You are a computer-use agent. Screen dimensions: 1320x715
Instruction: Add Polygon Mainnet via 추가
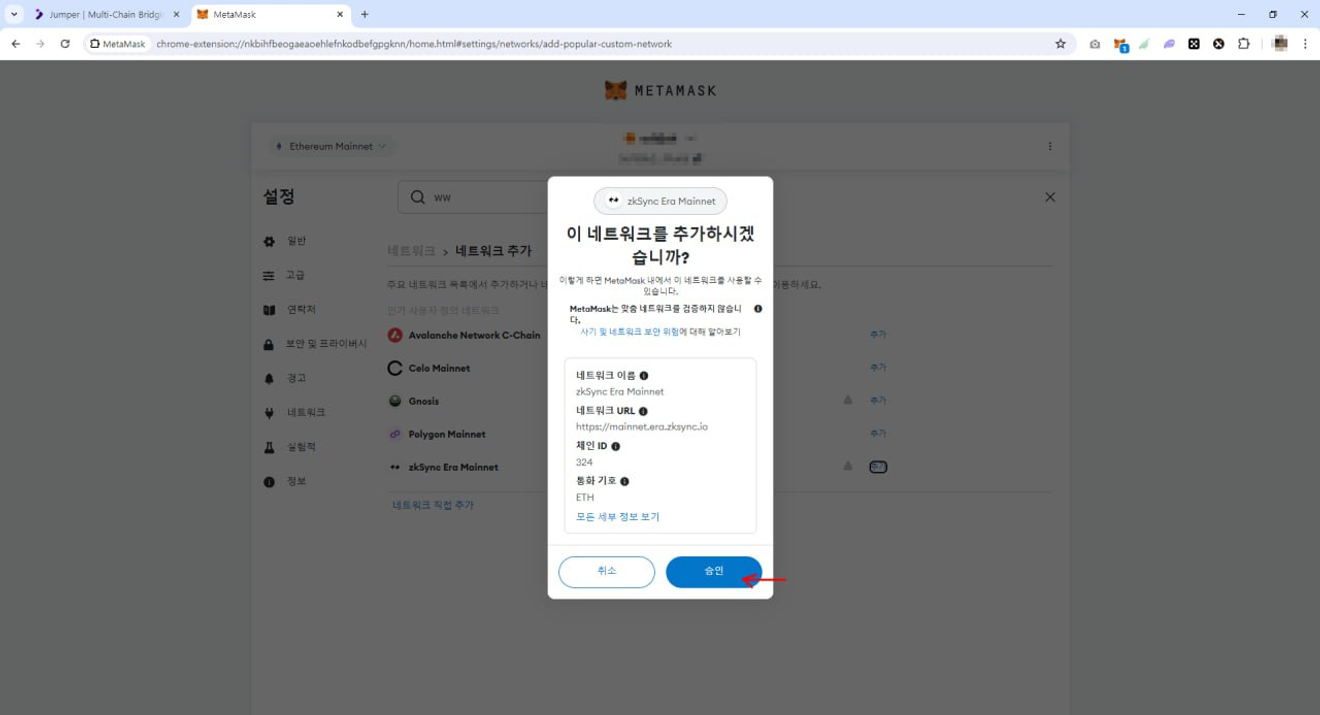pos(878,434)
